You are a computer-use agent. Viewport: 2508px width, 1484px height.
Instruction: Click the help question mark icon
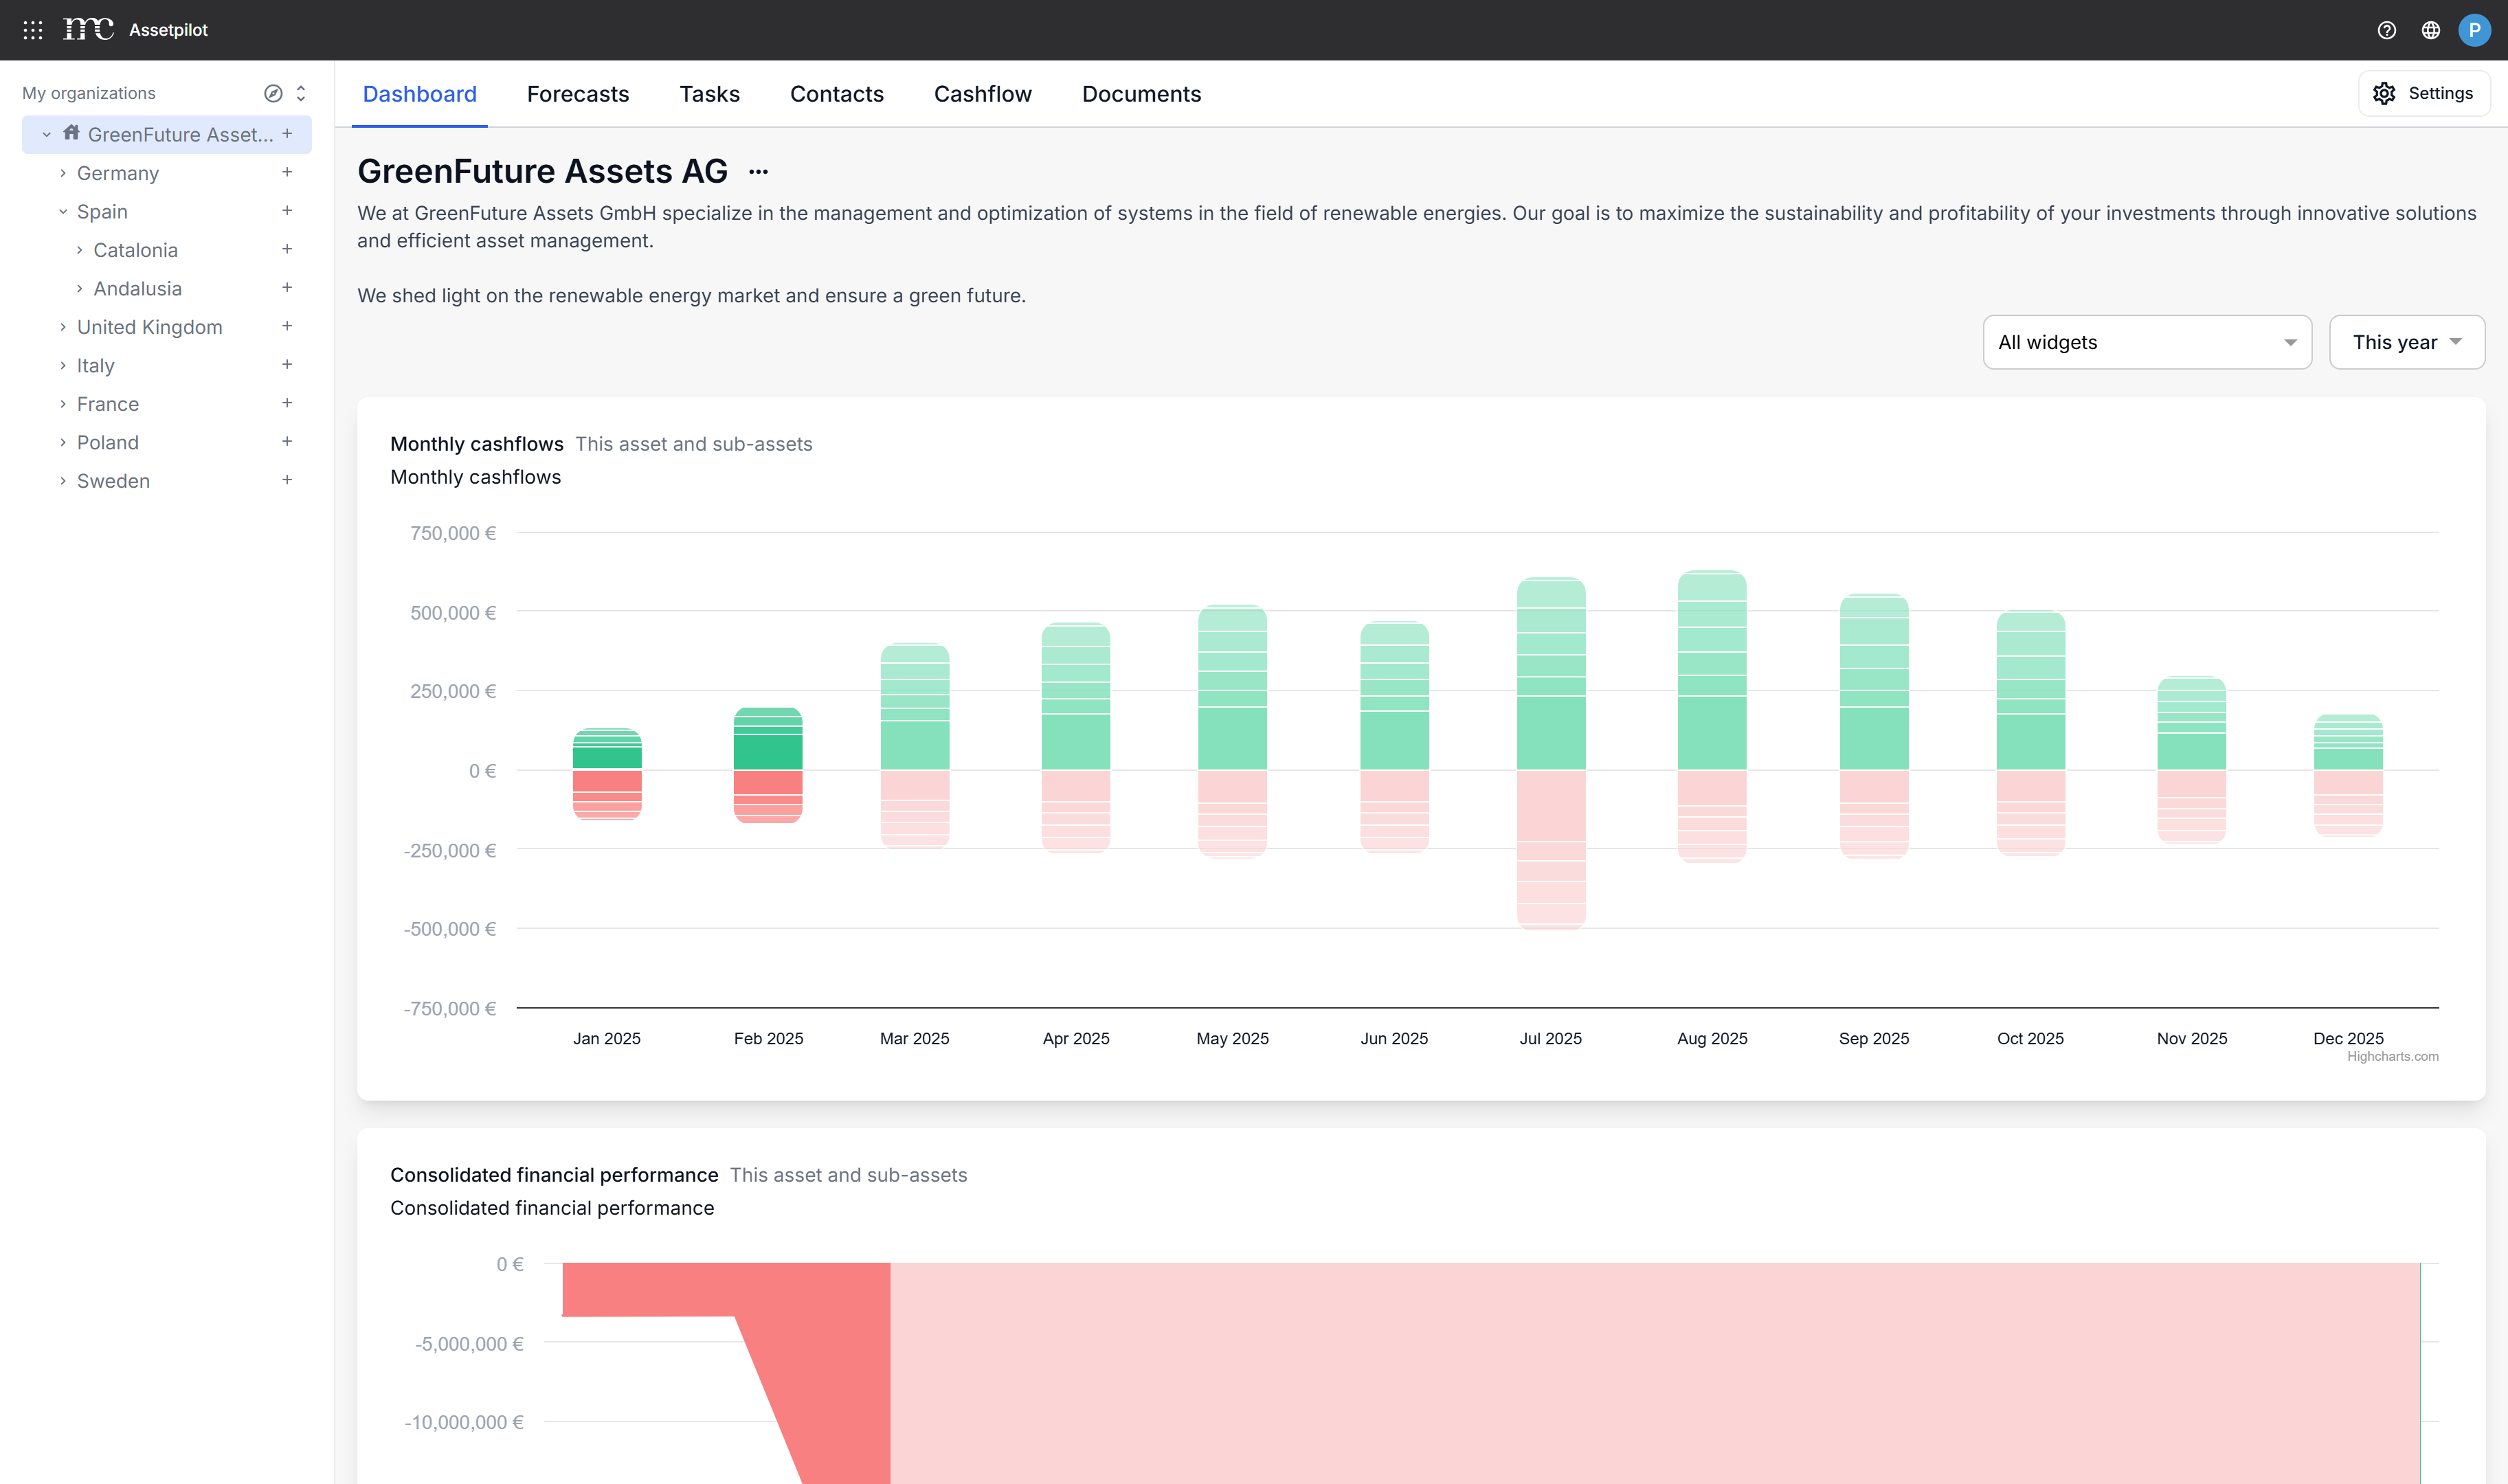click(x=2386, y=30)
